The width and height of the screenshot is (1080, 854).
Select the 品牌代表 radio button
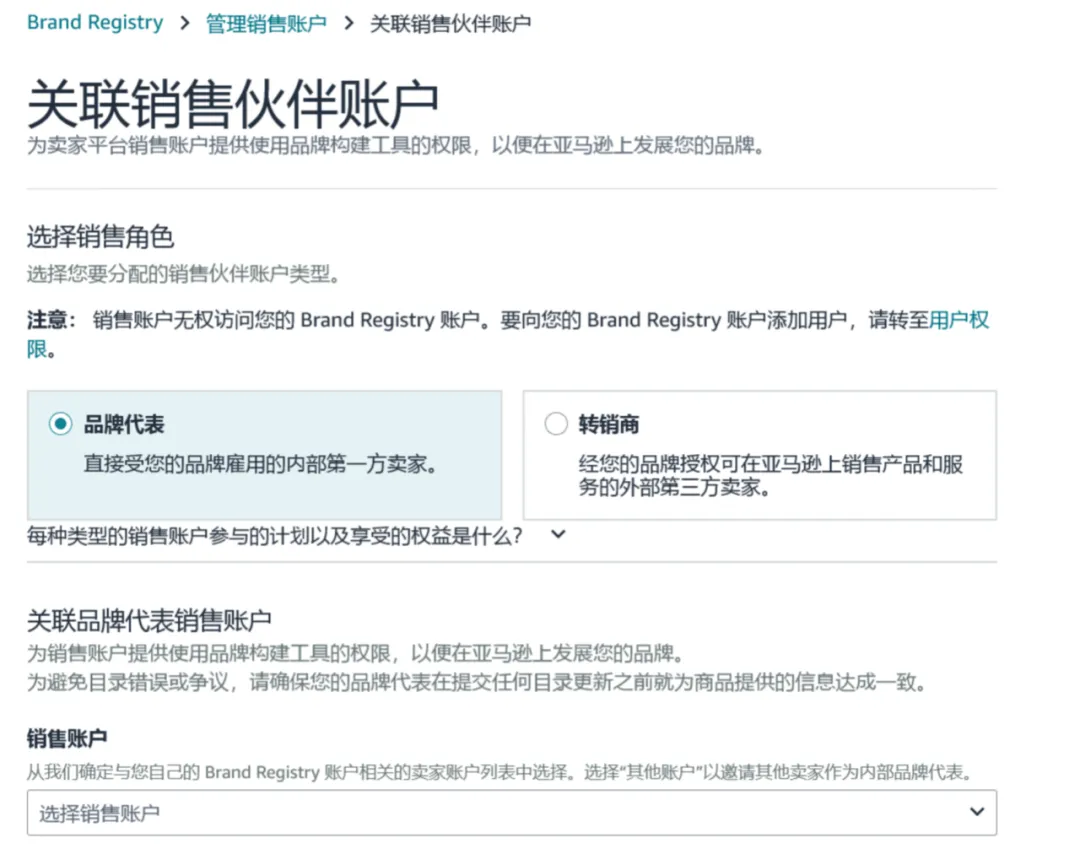[60, 424]
